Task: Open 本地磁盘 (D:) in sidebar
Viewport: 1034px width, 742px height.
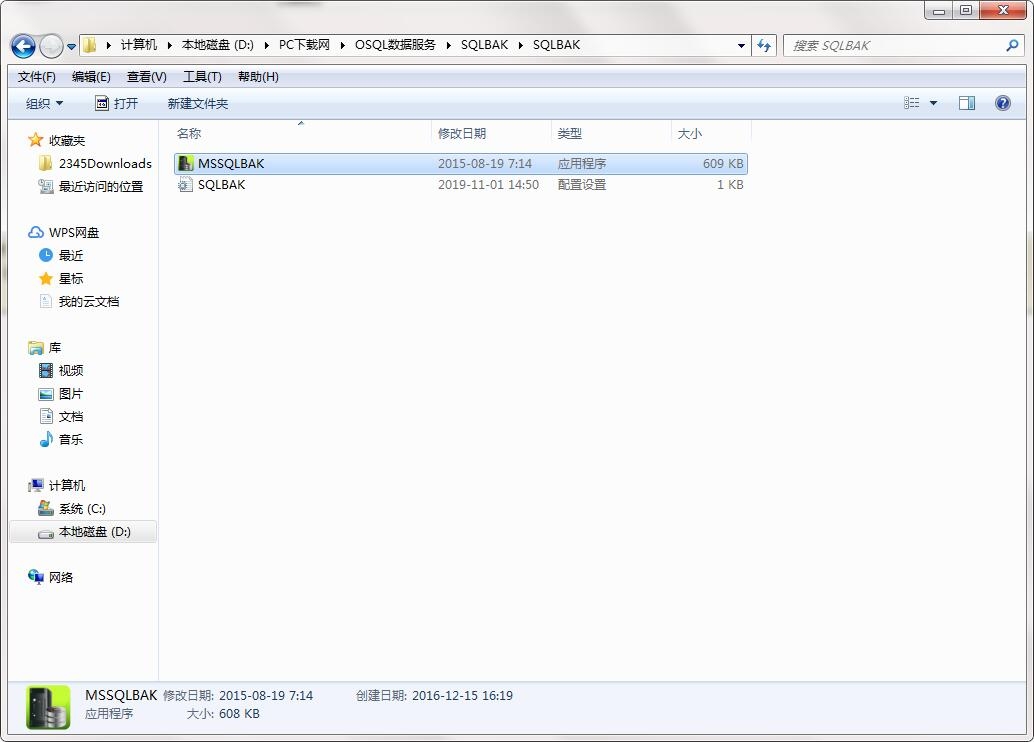Action: click(x=94, y=532)
